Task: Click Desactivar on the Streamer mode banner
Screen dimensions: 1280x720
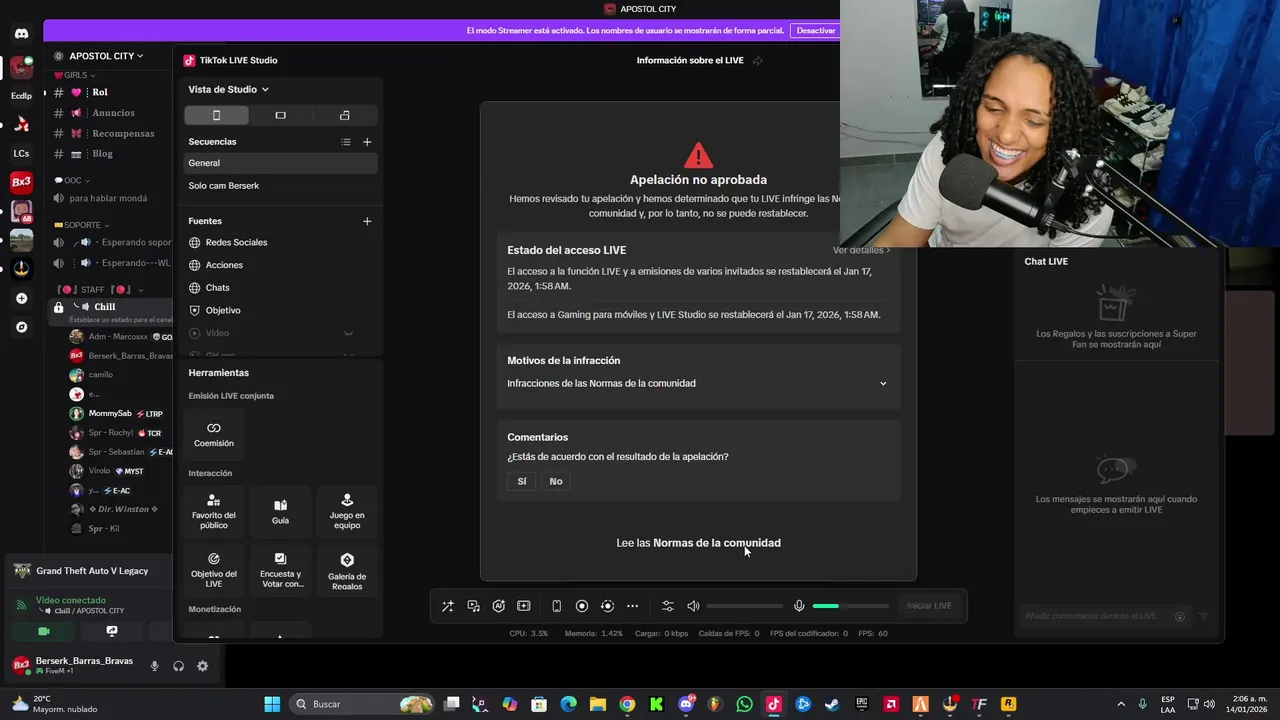Action: [x=816, y=31]
